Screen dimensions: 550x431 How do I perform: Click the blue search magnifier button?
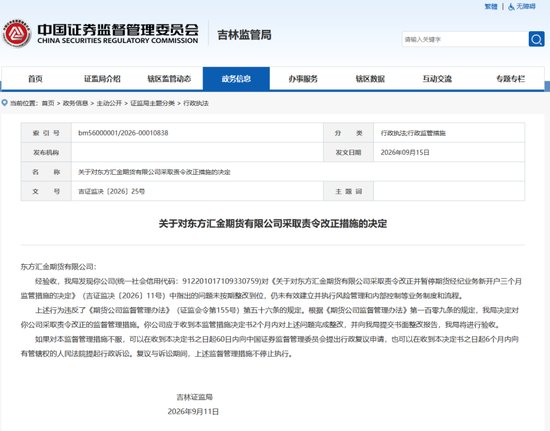pyautogui.click(x=536, y=39)
